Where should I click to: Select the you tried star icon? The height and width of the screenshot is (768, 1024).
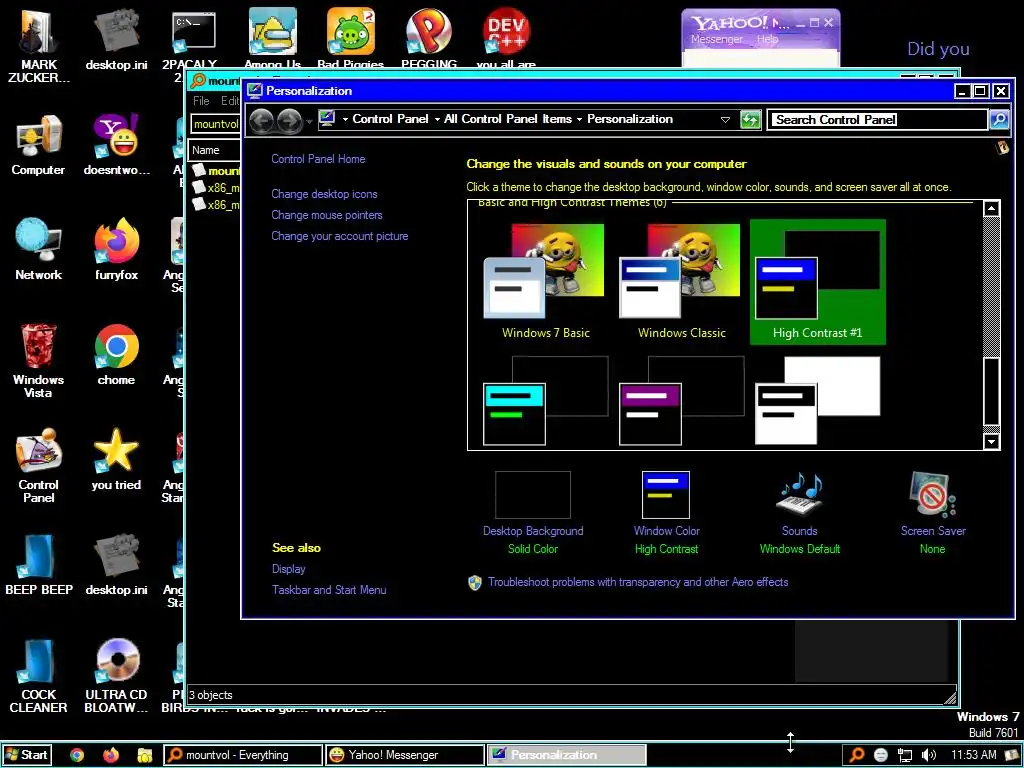pyautogui.click(x=116, y=459)
